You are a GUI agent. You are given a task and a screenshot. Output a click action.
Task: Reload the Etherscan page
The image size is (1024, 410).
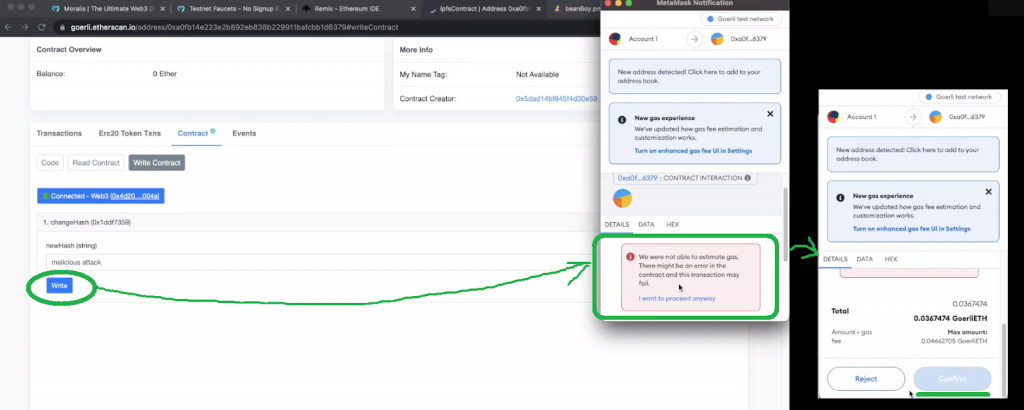[42, 27]
